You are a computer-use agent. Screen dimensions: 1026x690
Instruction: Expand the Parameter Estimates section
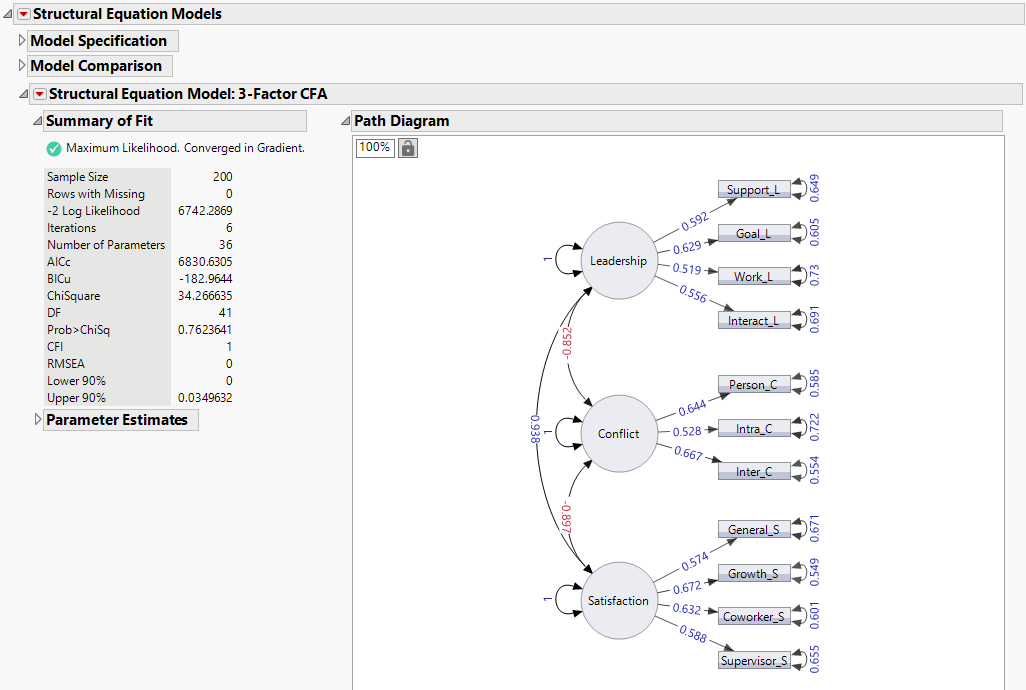coord(38,419)
